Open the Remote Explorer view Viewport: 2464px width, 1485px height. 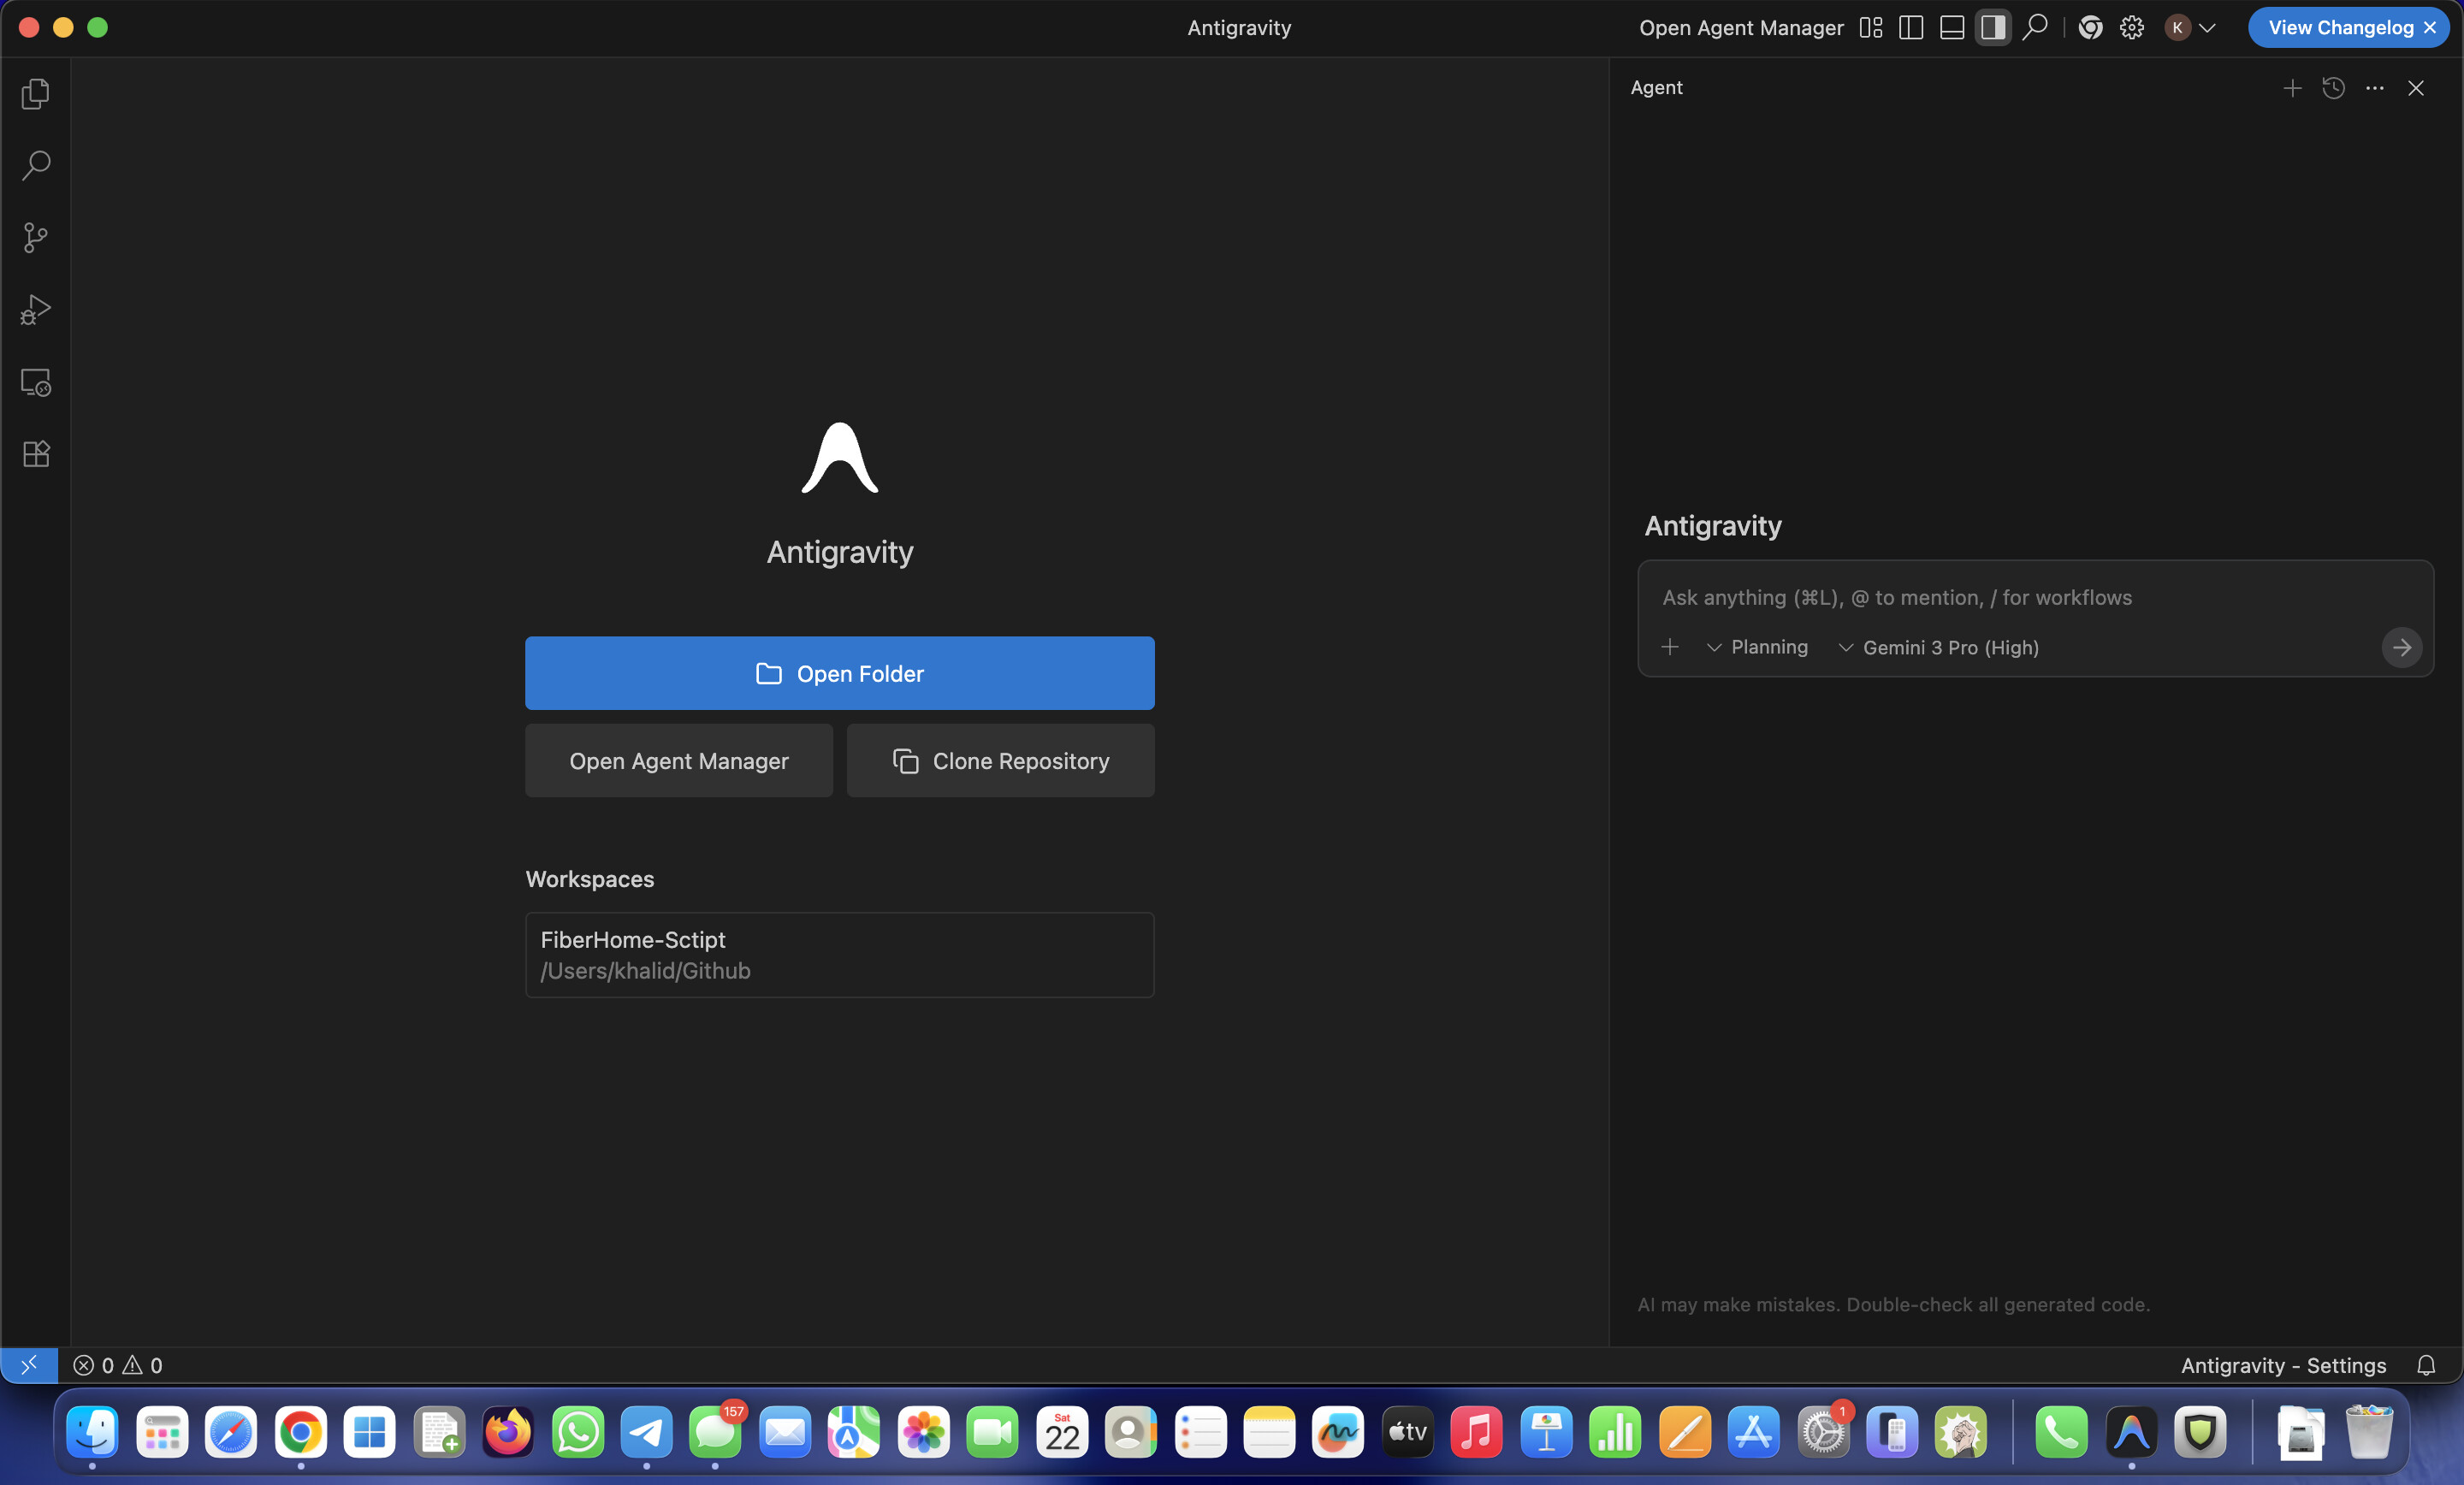pos(36,383)
